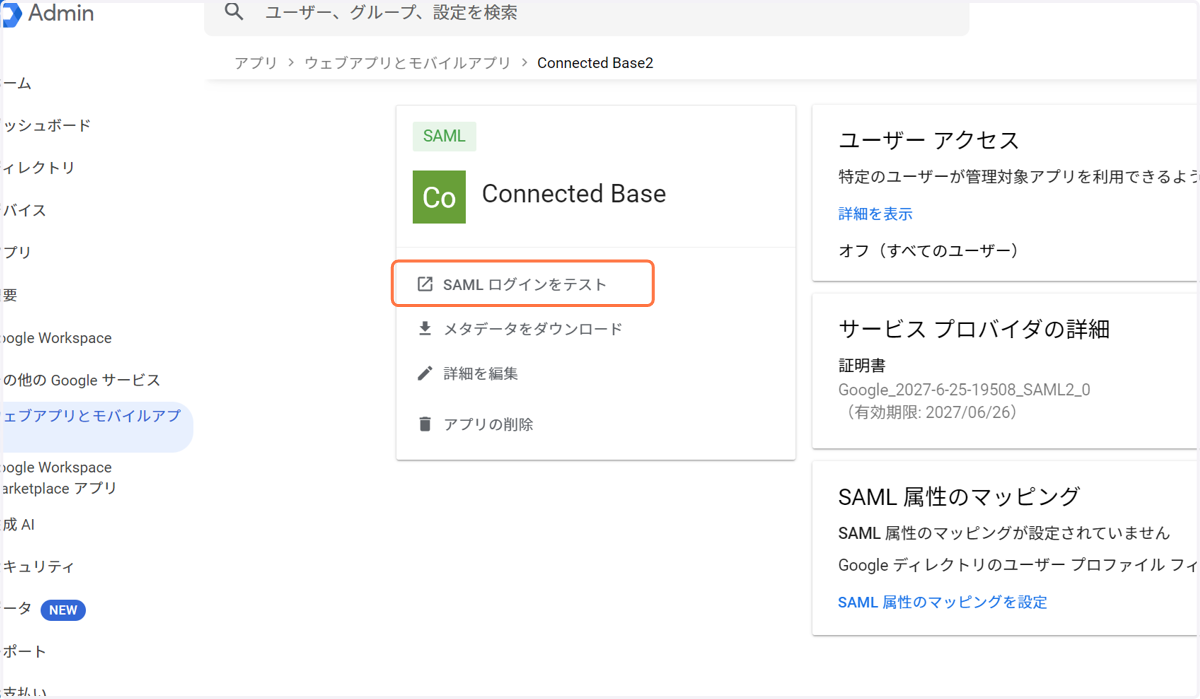Click the search magnifier icon
This screenshot has height=699, width=1200.
coord(234,12)
